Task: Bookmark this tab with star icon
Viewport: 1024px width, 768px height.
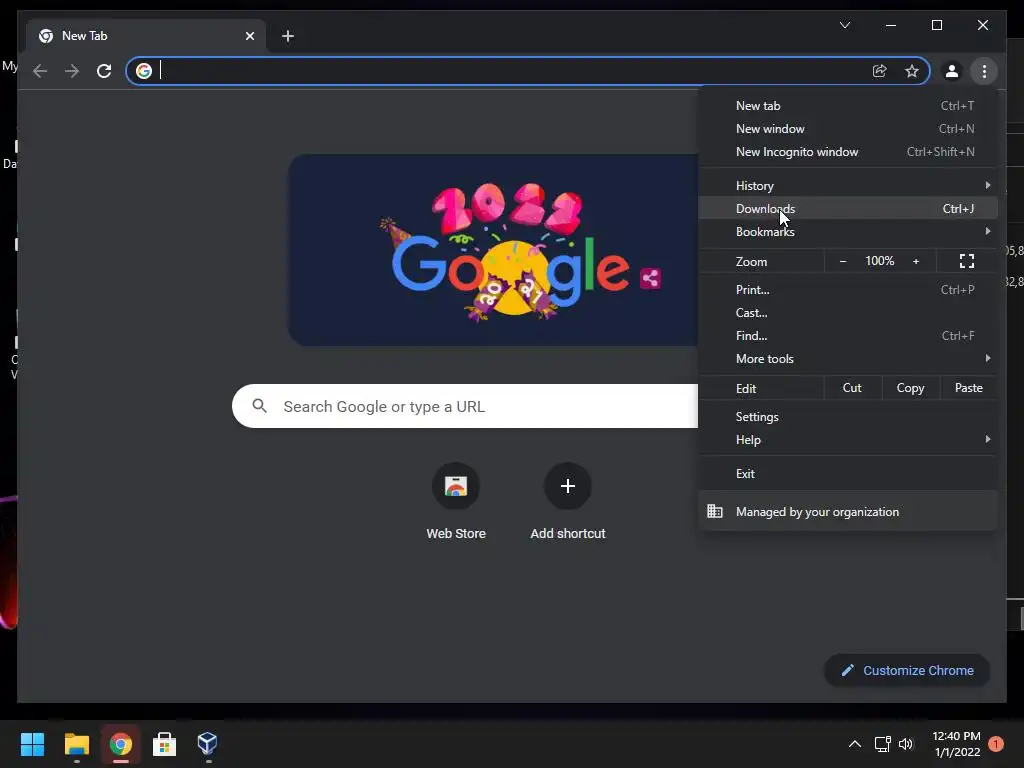Action: click(912, 71)
